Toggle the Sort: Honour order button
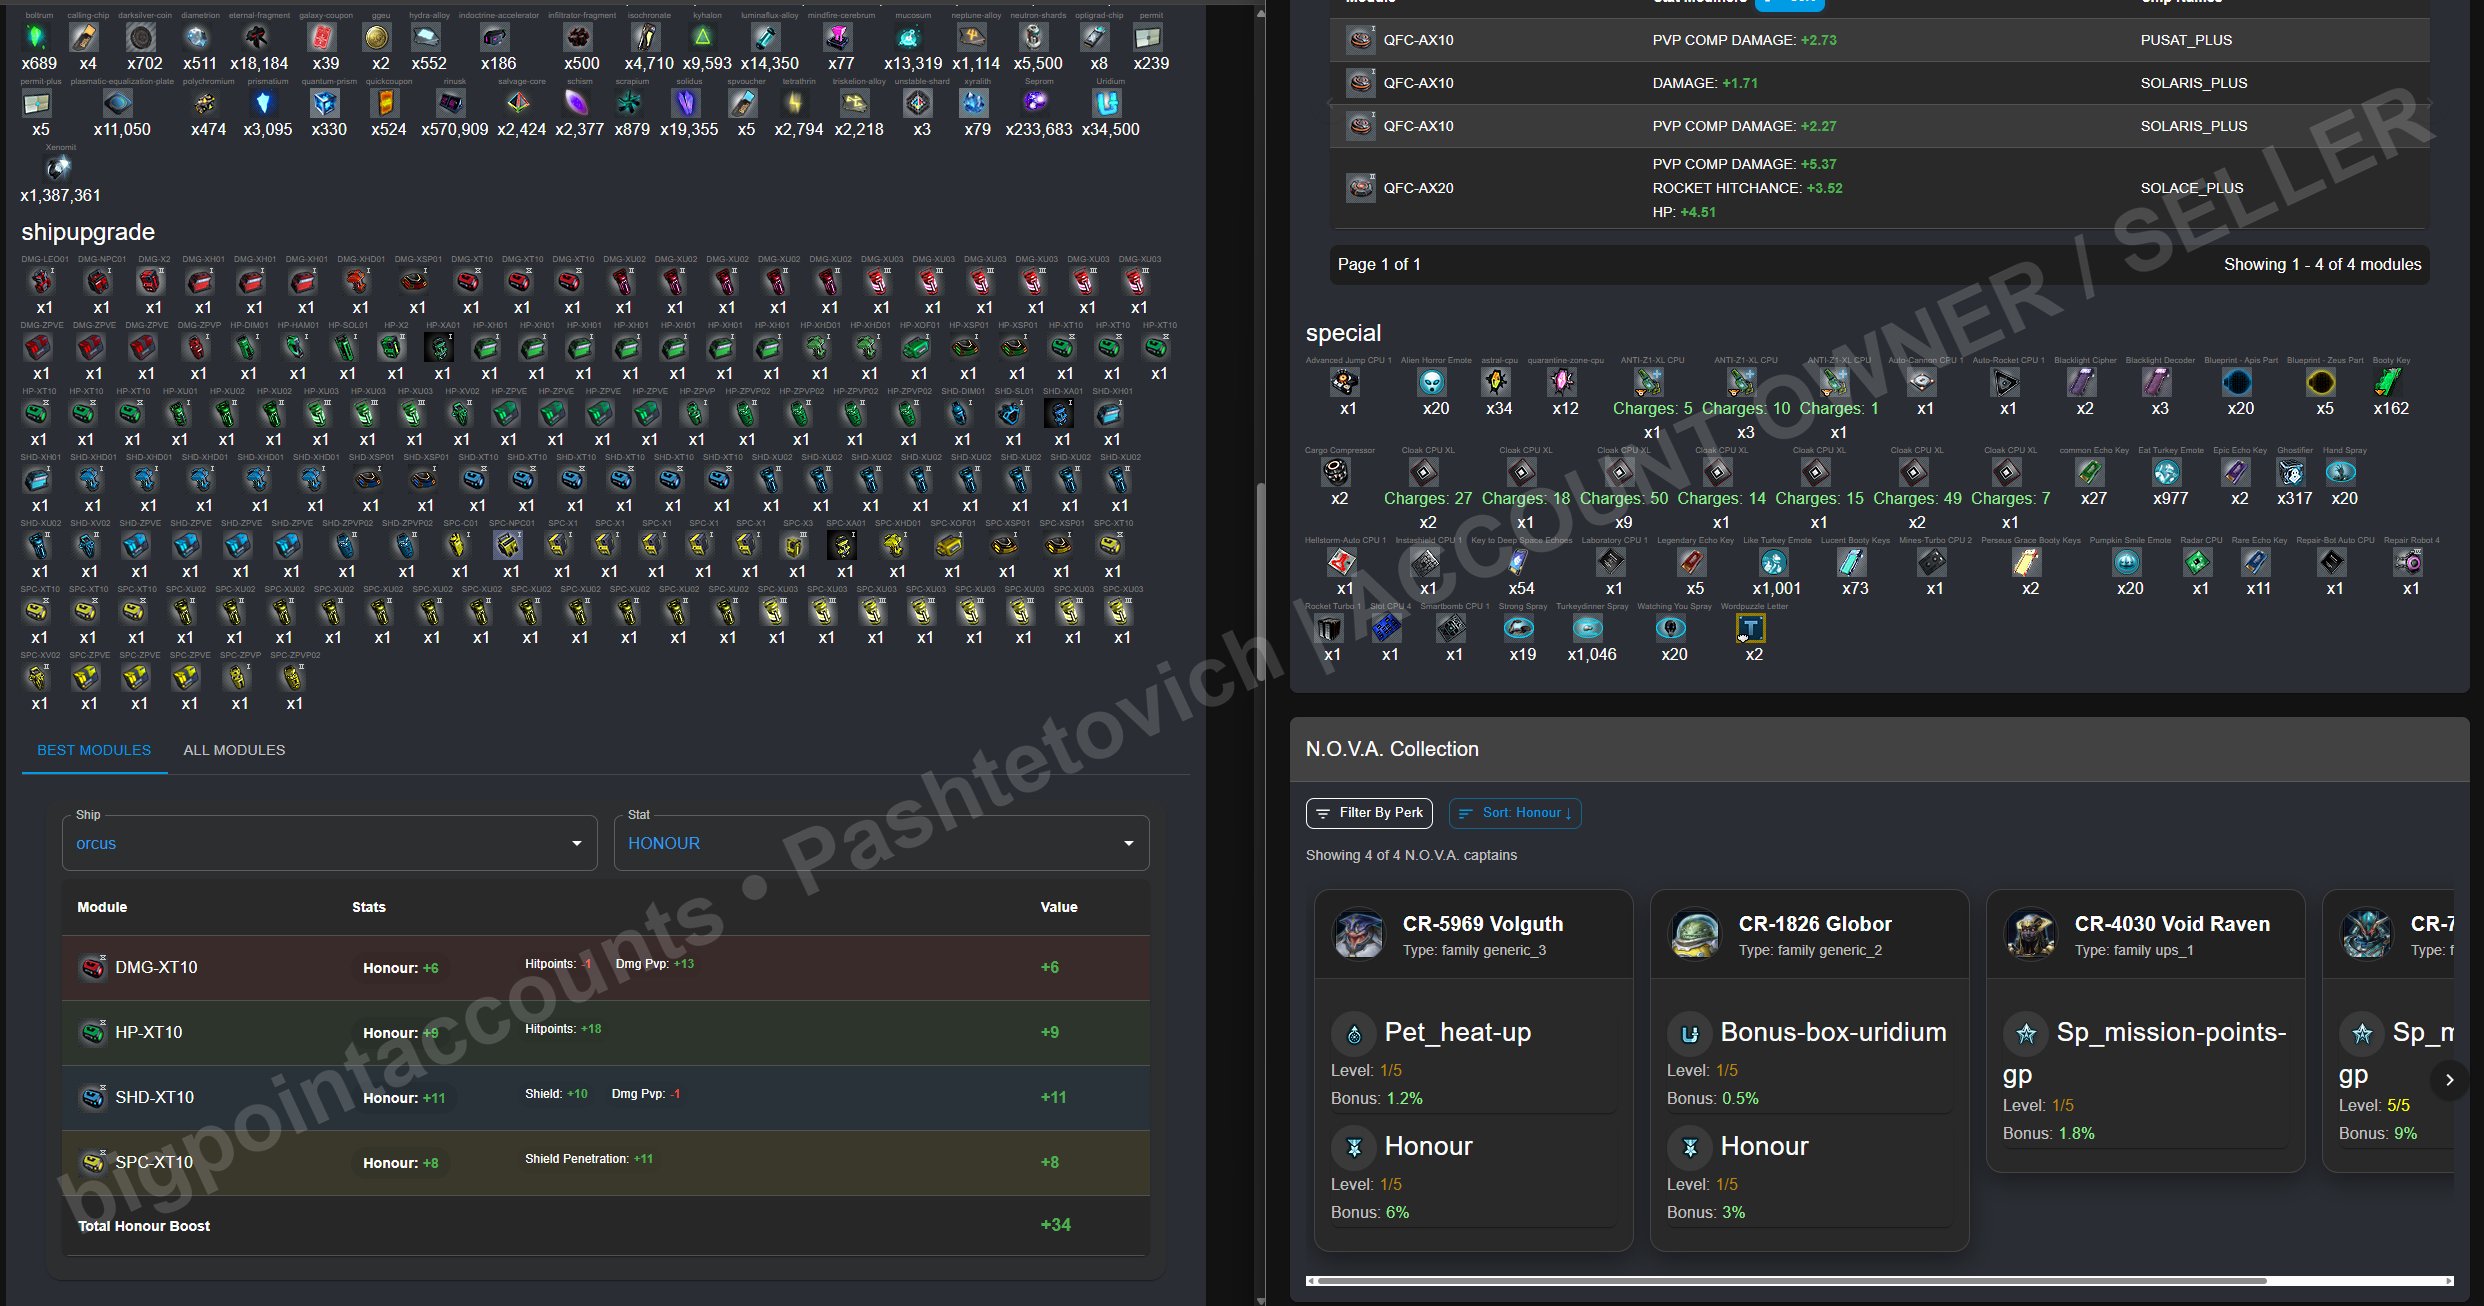The height and width of the screenshot is (1306, 2484). point(1515,813)
